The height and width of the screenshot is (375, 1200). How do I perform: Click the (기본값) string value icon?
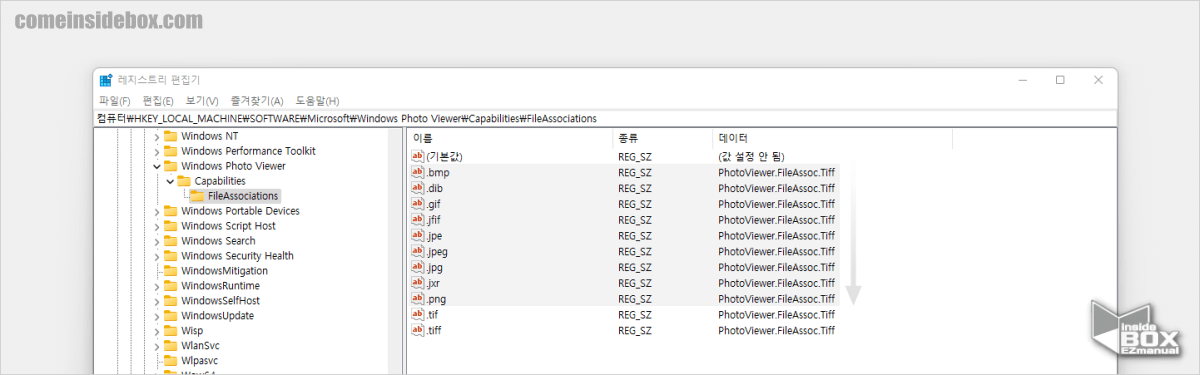tap(418, 157)
